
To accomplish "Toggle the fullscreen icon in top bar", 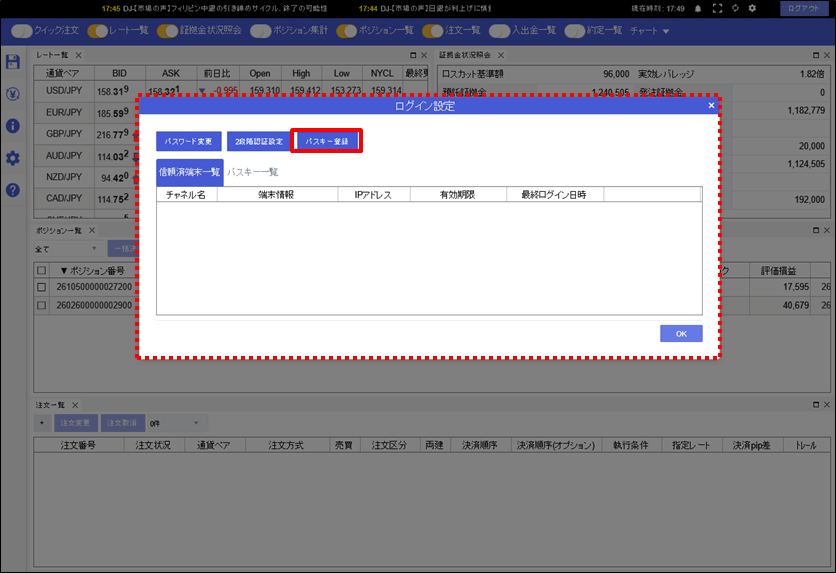I will pyautogui.click(x=718, y=9).
